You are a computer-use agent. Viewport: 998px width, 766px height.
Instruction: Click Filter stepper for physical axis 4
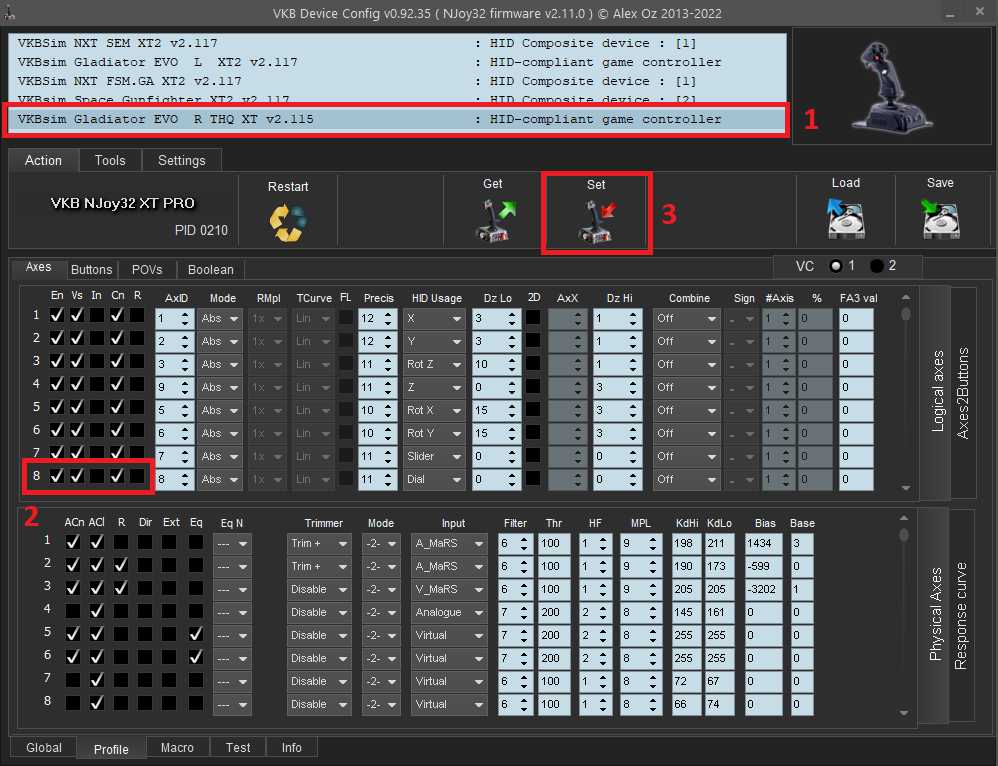524,612
